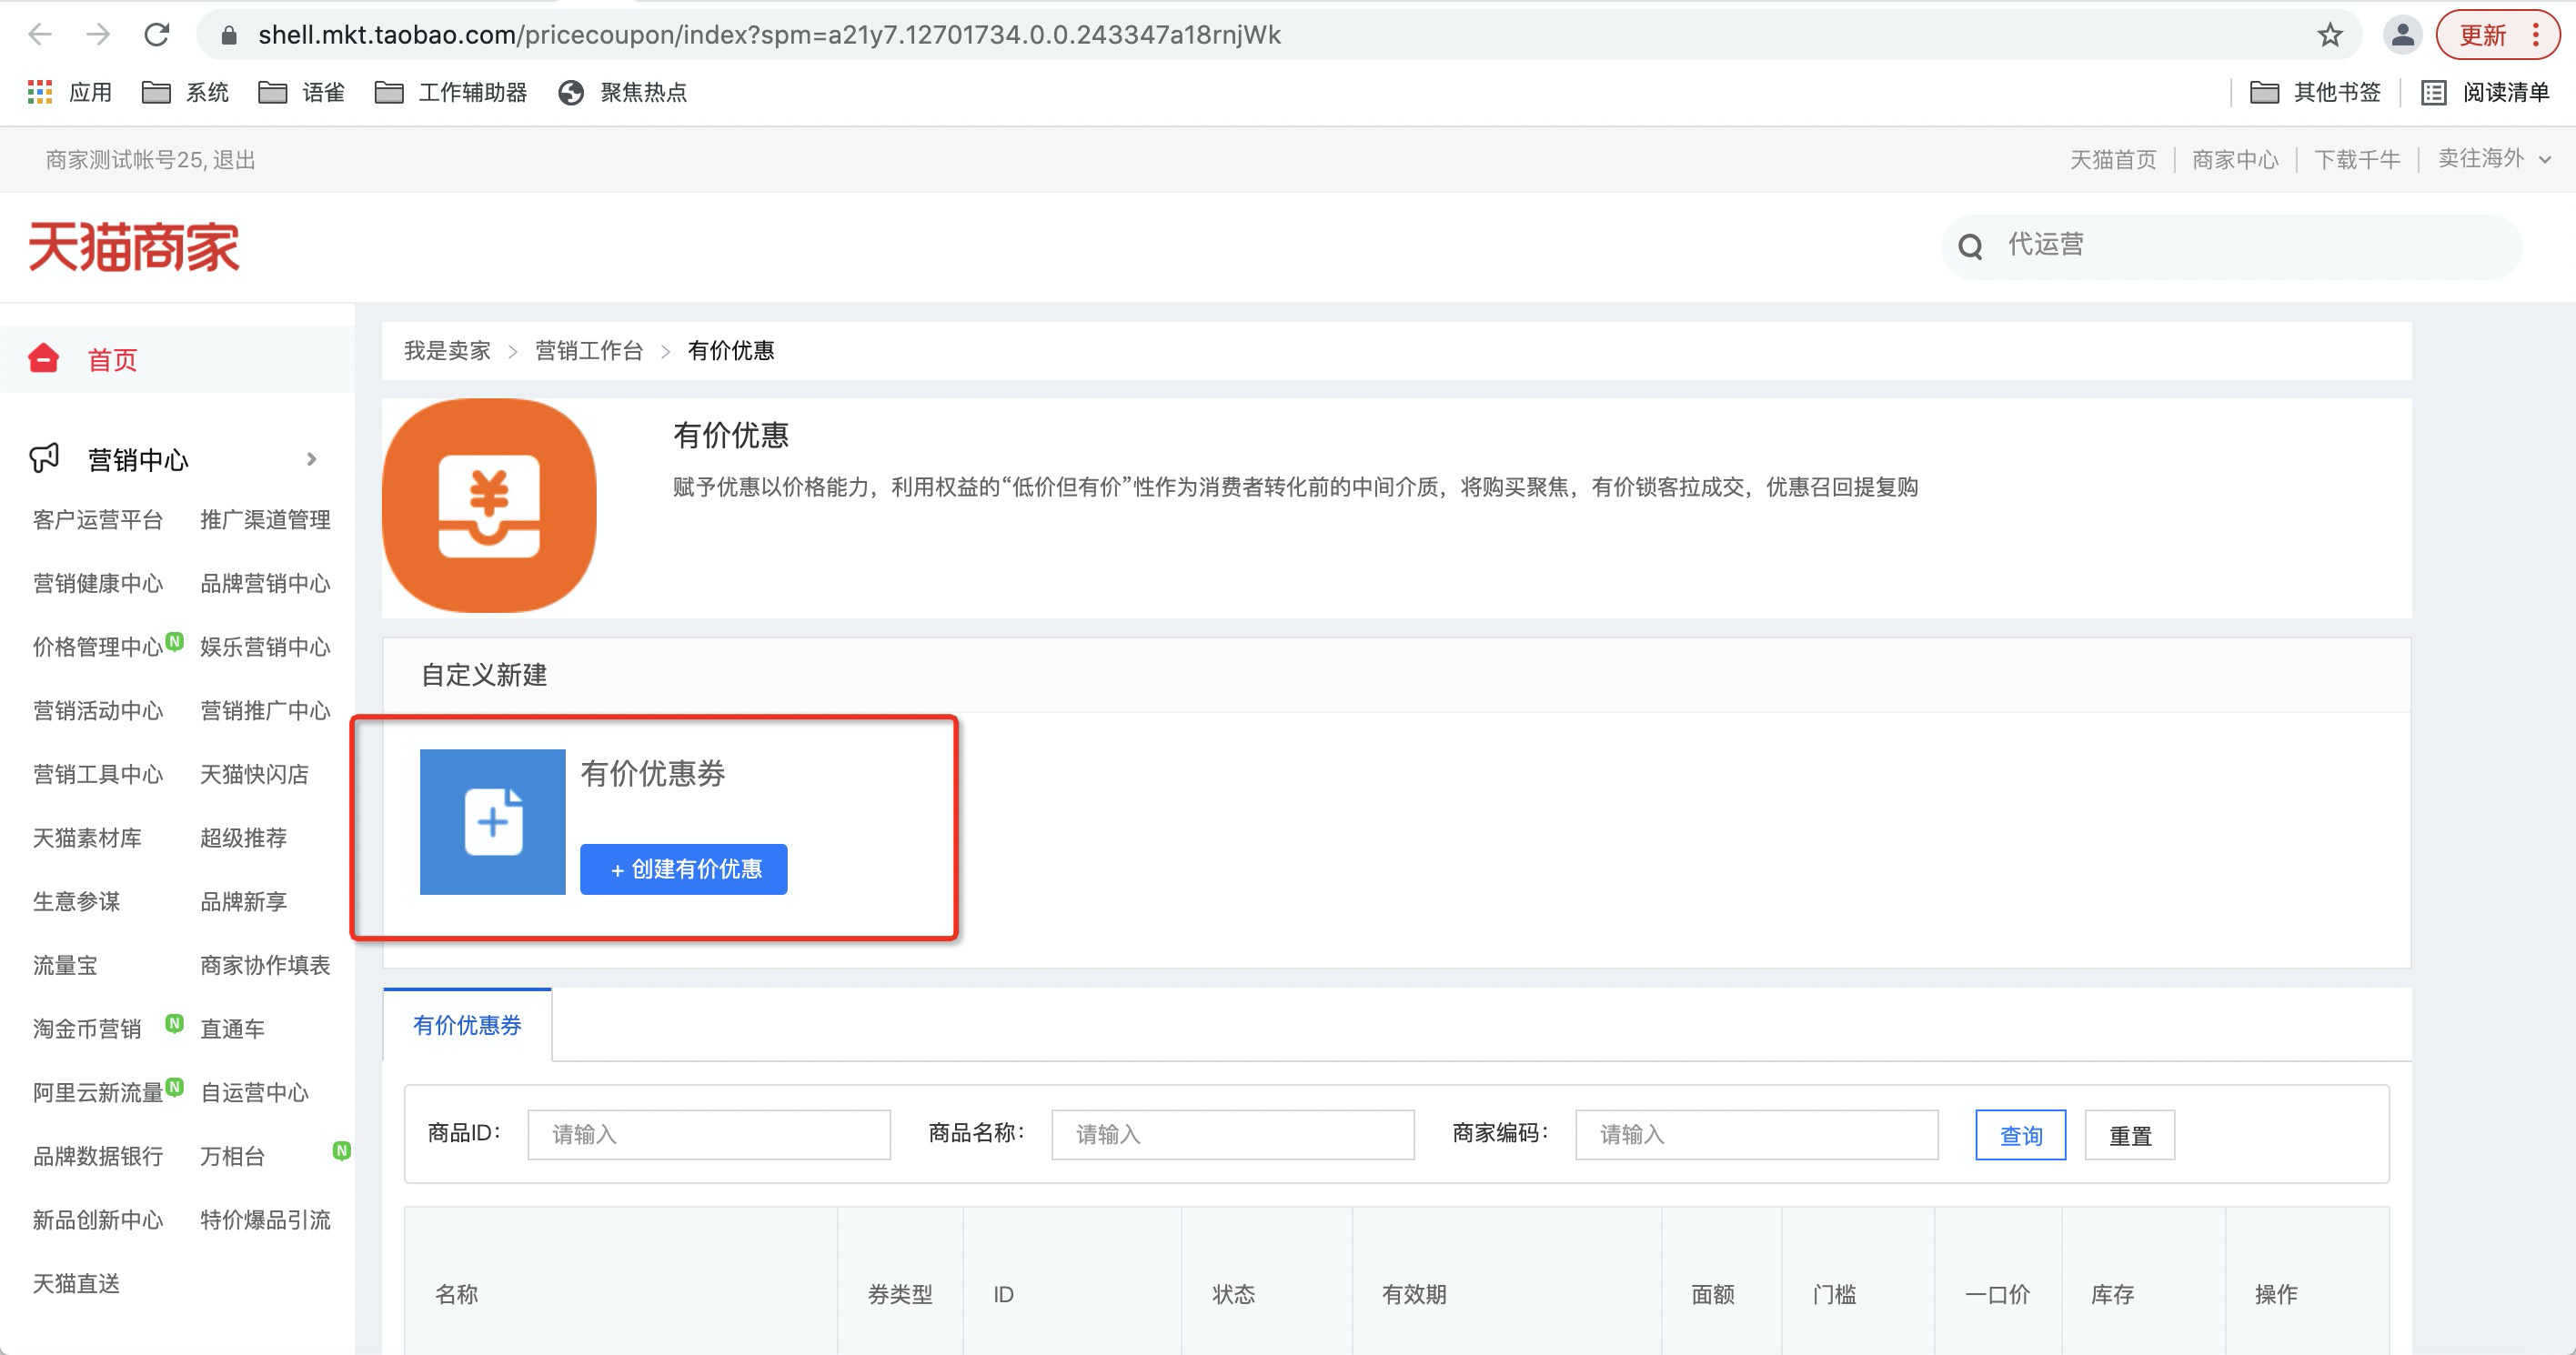
Task: Expand the 营销中心 chevron arrow
Action: tap(311, 459)
